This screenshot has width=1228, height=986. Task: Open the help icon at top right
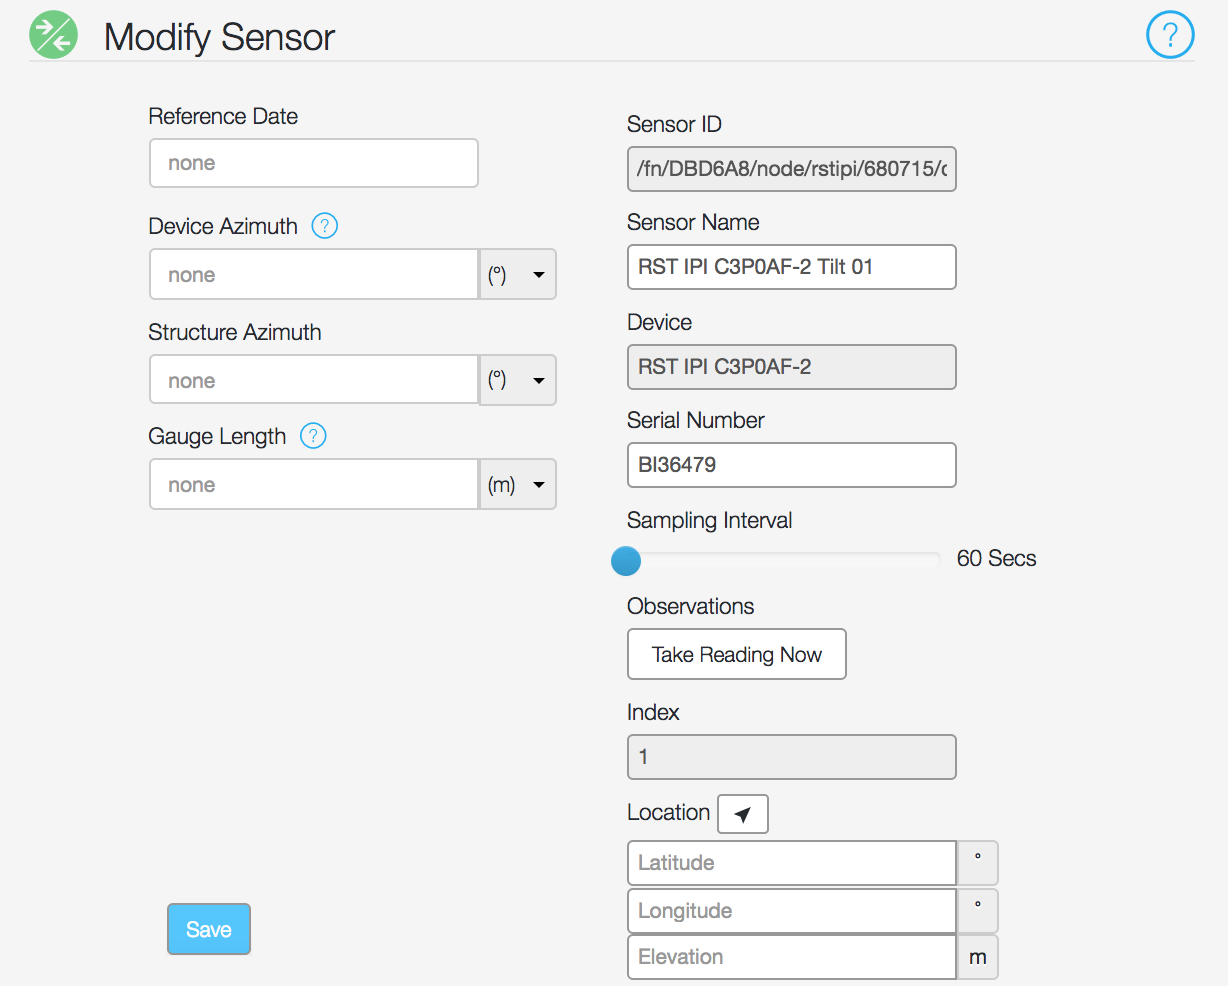click(1170, 35)
